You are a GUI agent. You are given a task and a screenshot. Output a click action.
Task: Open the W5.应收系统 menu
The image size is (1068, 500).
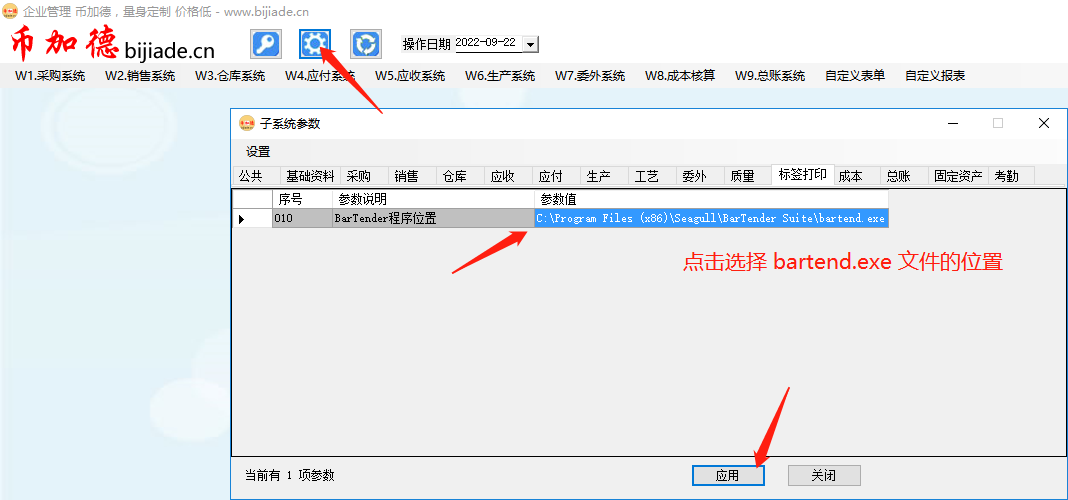(x=409, y=76)
